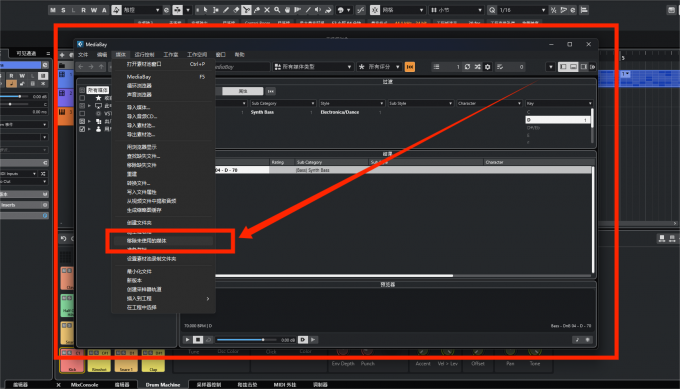
Task: Show the bottom panel layout in MediaBay
Action: click(x=573, y=67)
